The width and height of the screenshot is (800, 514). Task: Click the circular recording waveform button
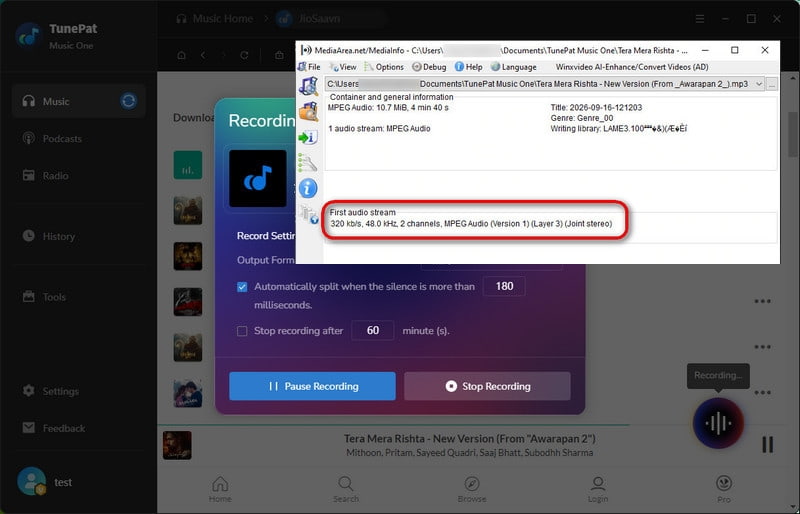point(718,423)
